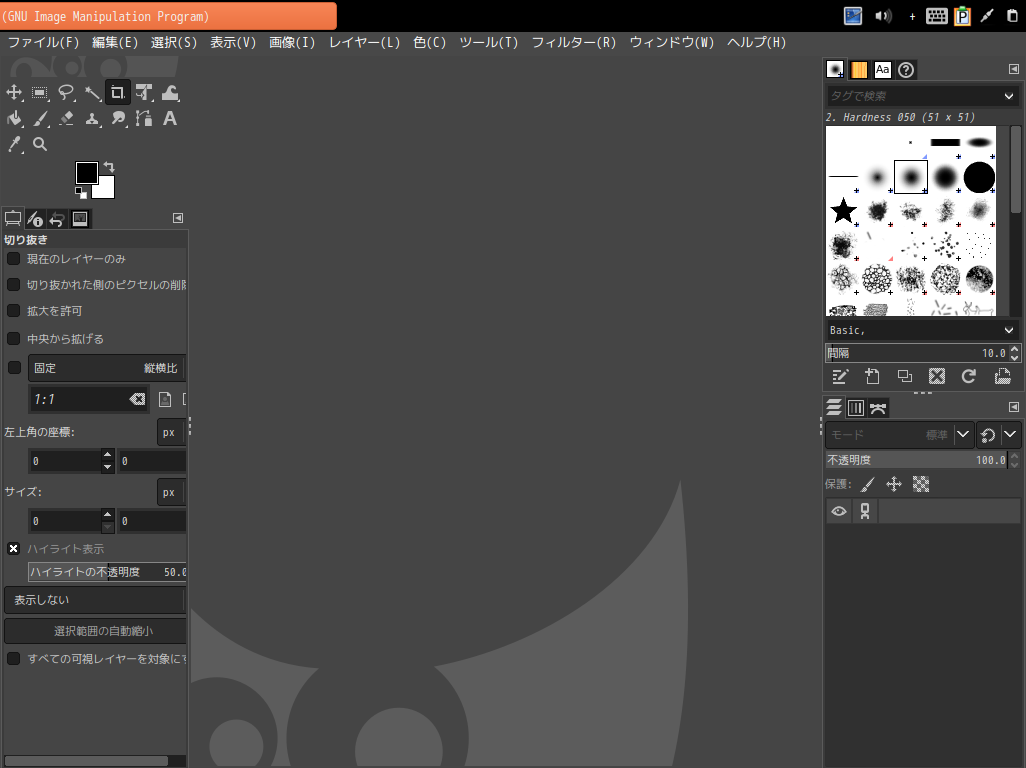Open the black foreground color swatch
Image resolution: width=1026 pixels, height=768 pixels.
86,173
